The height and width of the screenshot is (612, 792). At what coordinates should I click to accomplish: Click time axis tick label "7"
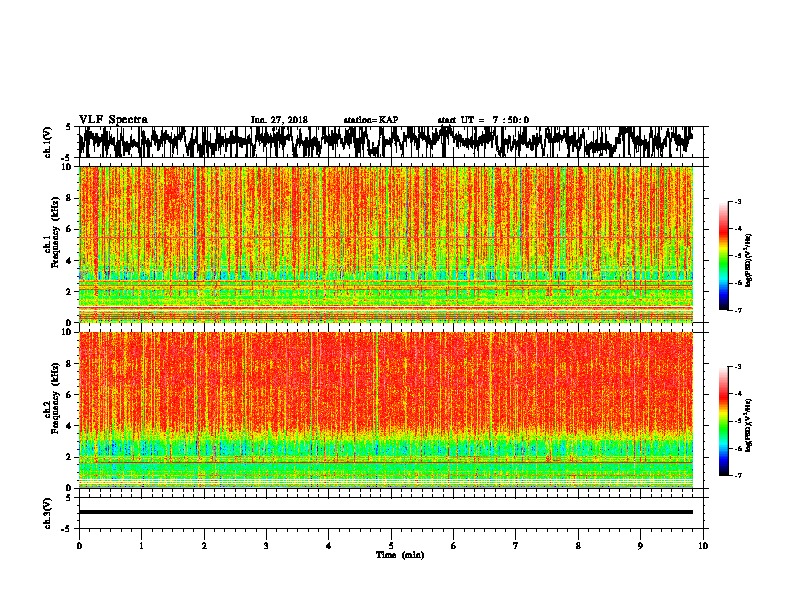click(x=516, y=546)
